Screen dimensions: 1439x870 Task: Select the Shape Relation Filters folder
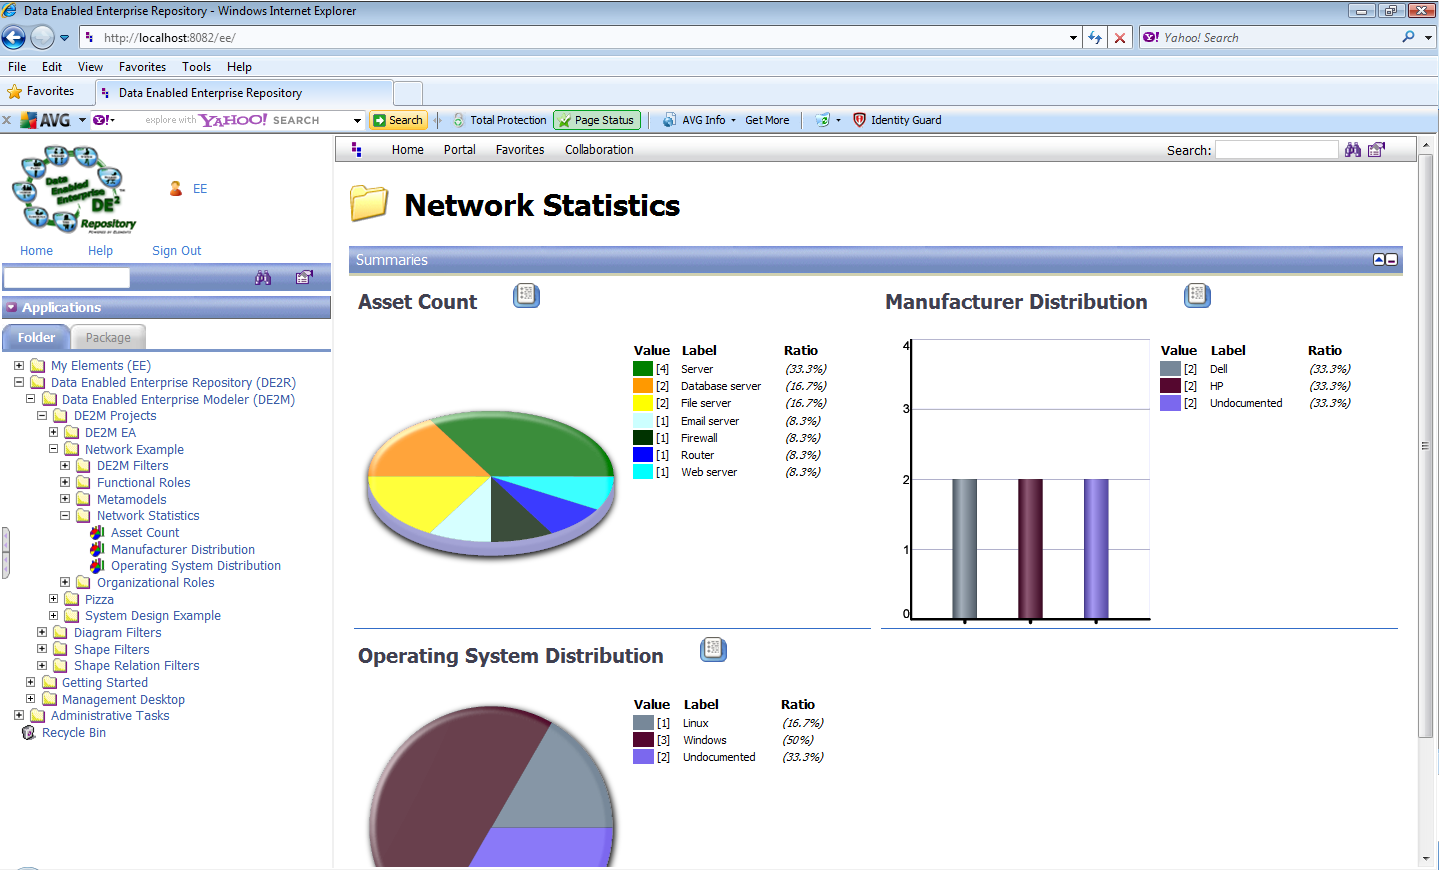coord(137,666)
